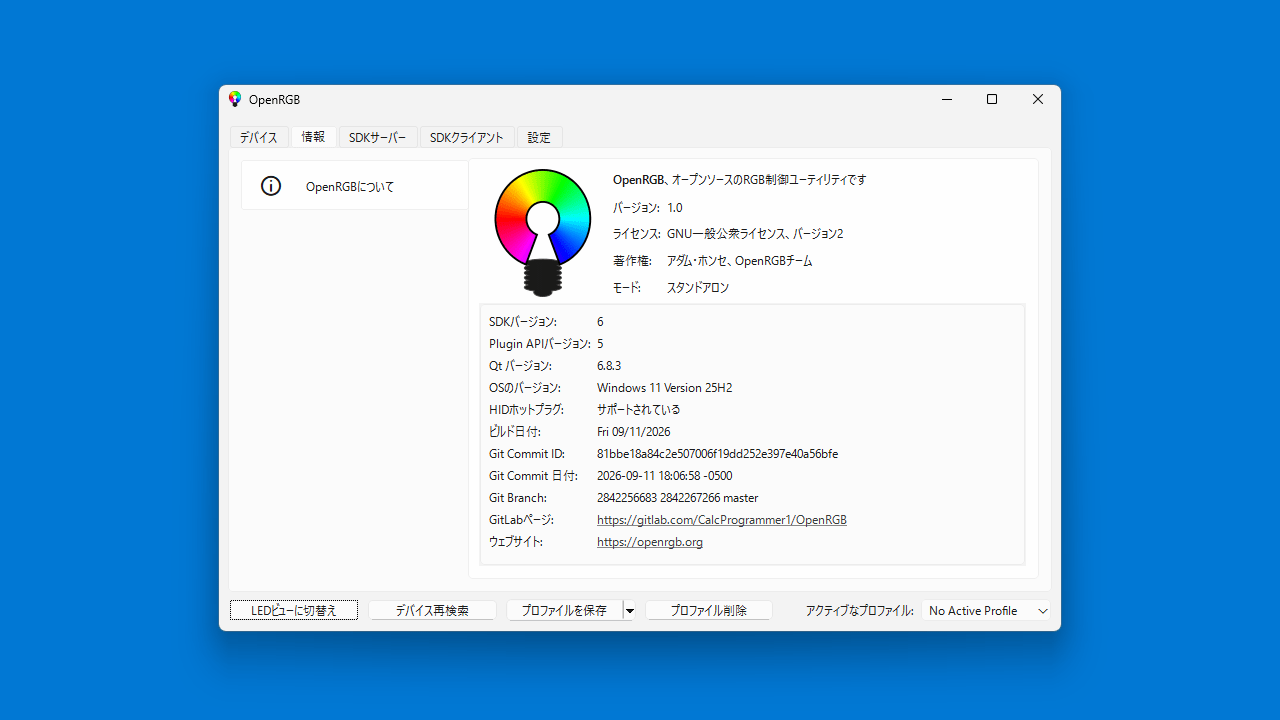Click the Plugin APIバージョン label

[x=539, y=344]
